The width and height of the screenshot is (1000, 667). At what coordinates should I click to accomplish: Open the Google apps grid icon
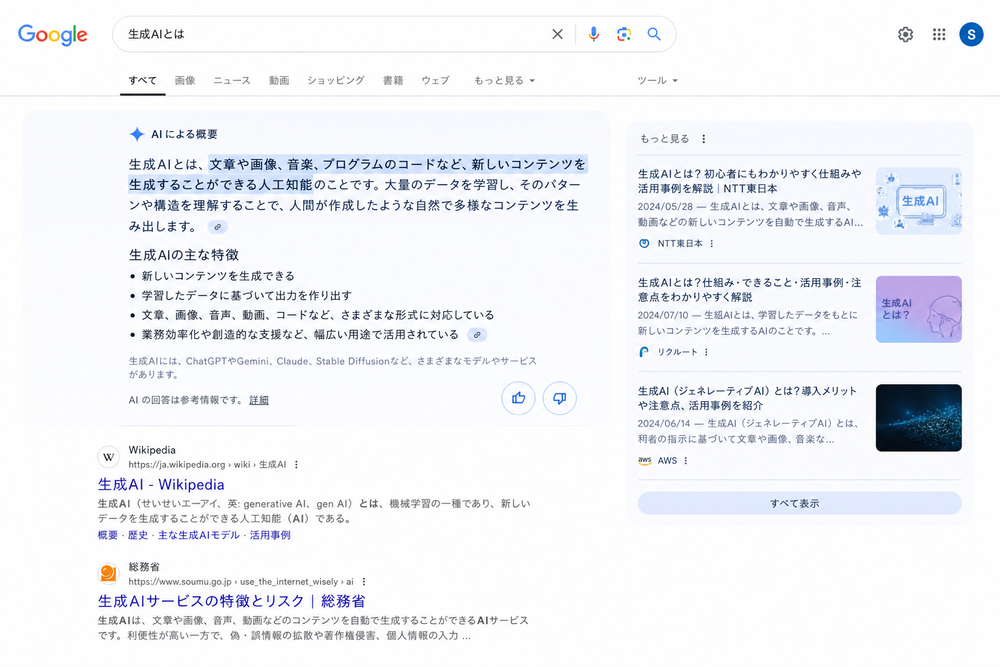tap(939, 34)
